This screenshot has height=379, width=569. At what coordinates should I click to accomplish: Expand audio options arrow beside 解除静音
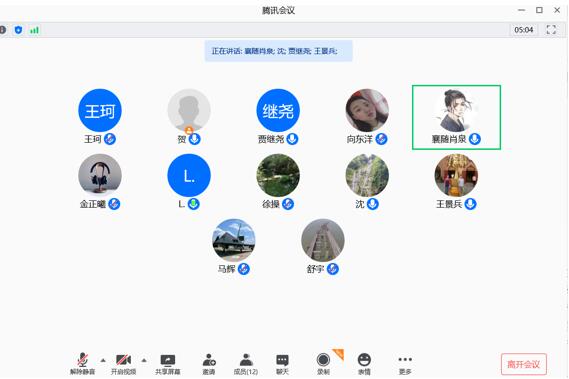[x=103, y=360]
